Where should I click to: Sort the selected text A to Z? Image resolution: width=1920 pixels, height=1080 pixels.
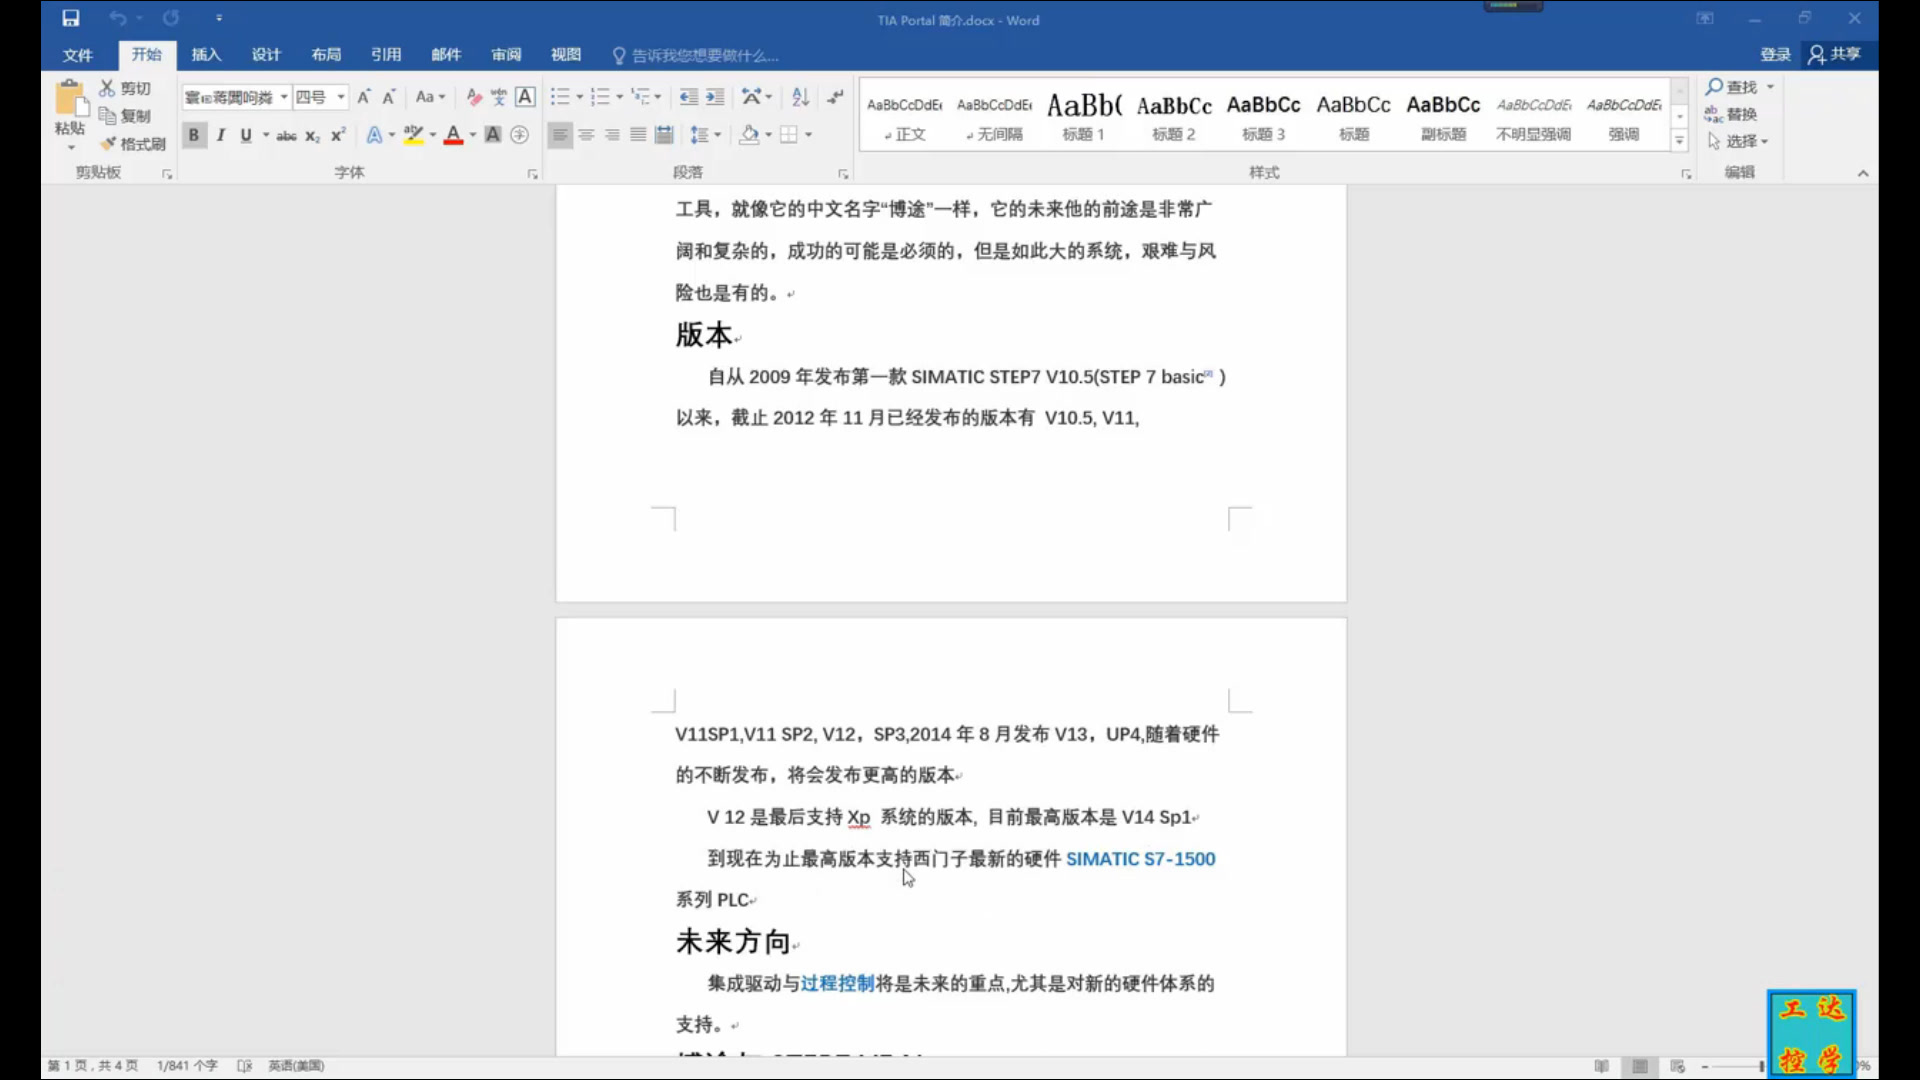tap(800, 97)
